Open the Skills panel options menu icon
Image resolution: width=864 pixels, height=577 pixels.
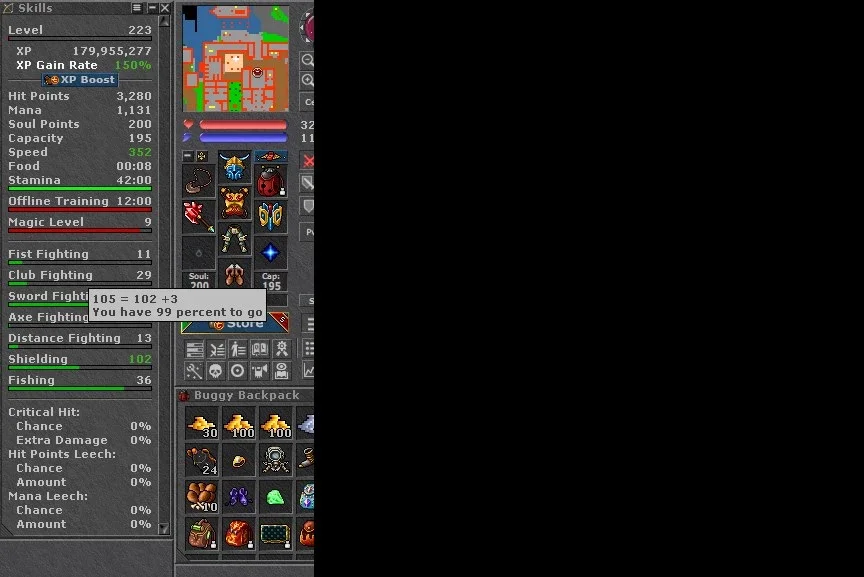point(137,8)
